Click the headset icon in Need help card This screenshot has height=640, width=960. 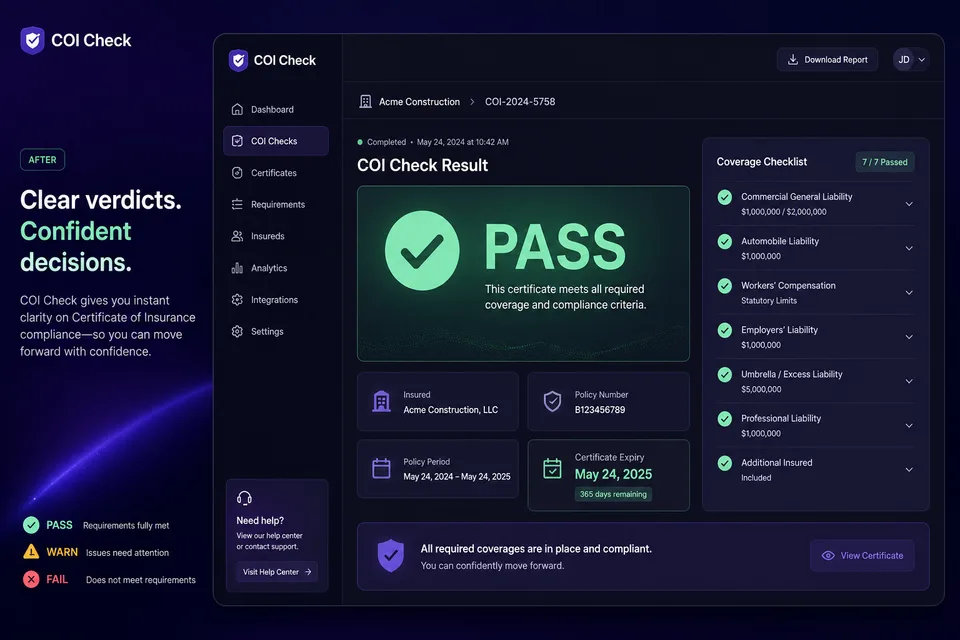coord(244,498)
